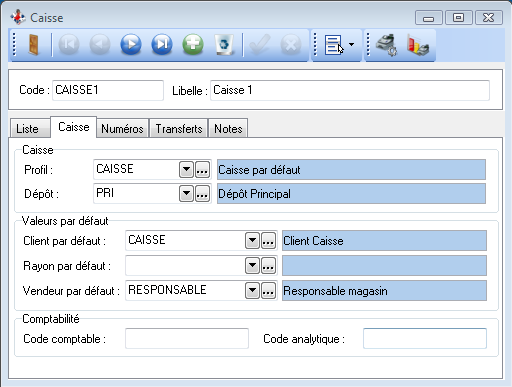Switch to the Numéros tab
512x387 pixels.
point(122,128)
